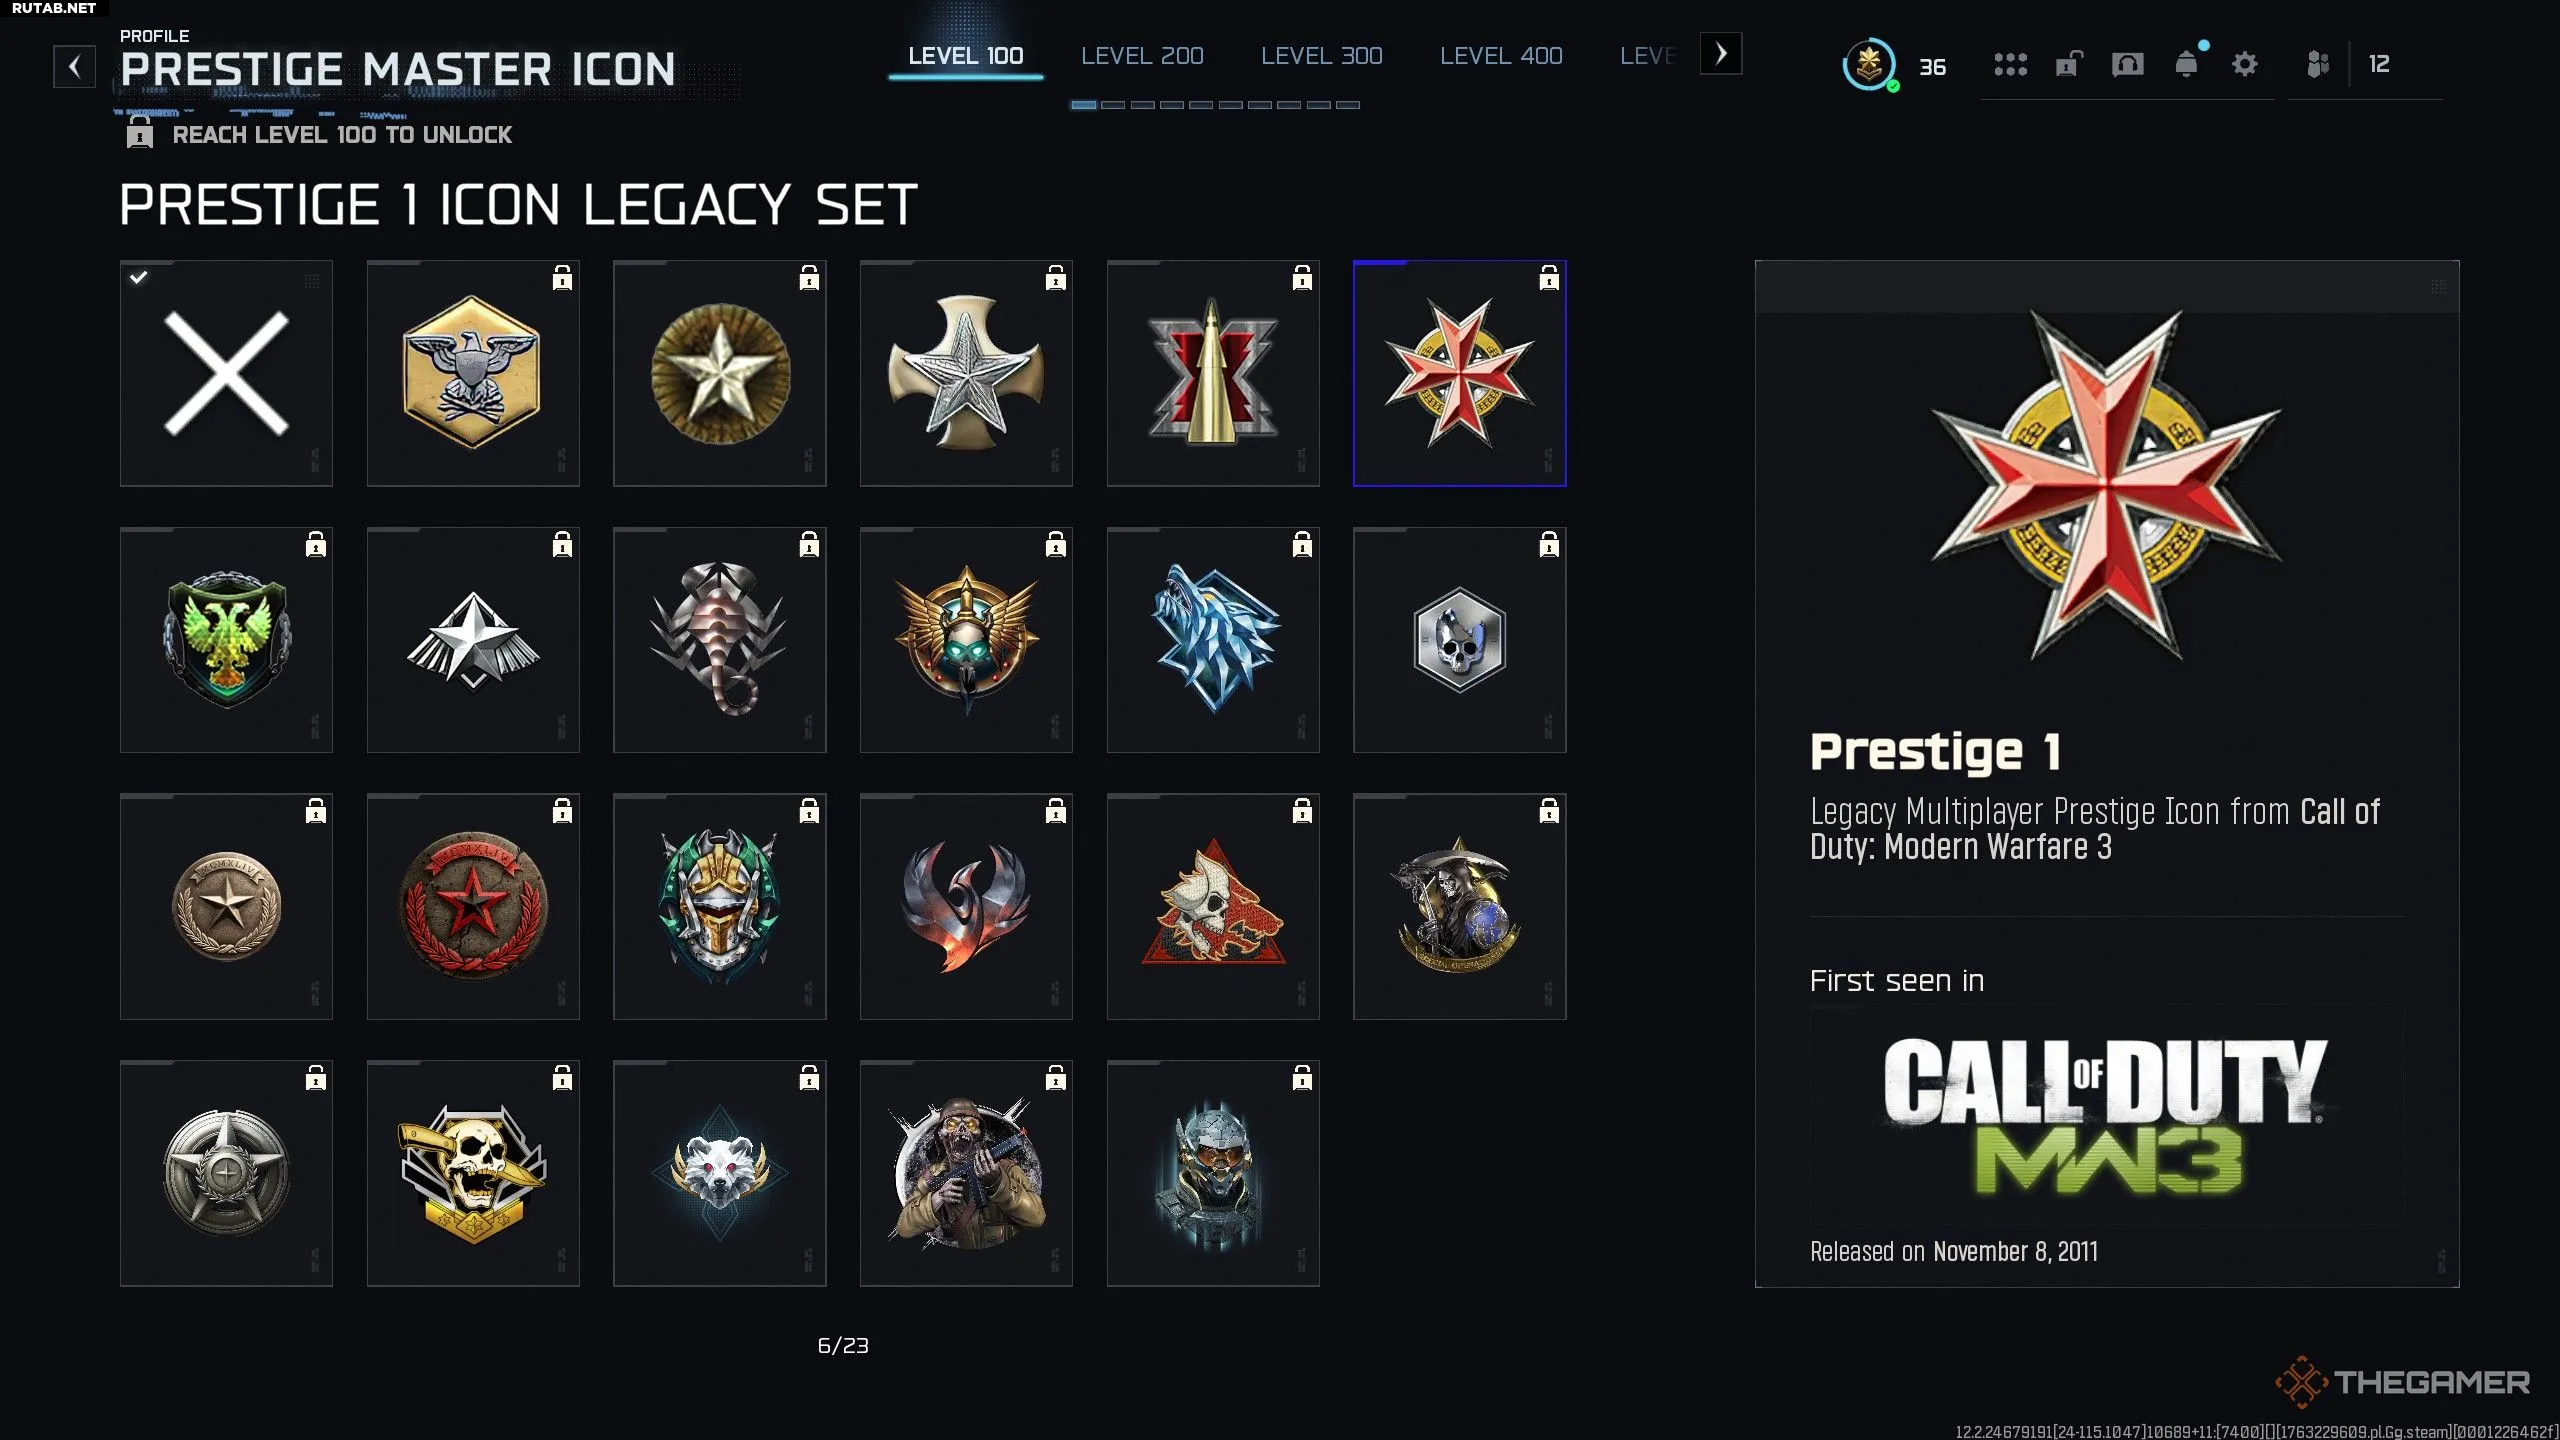This screenshot has height=1440, width=2560.
Task: Open the six-hexagon grid menu icon
Action: point(2010,65)
